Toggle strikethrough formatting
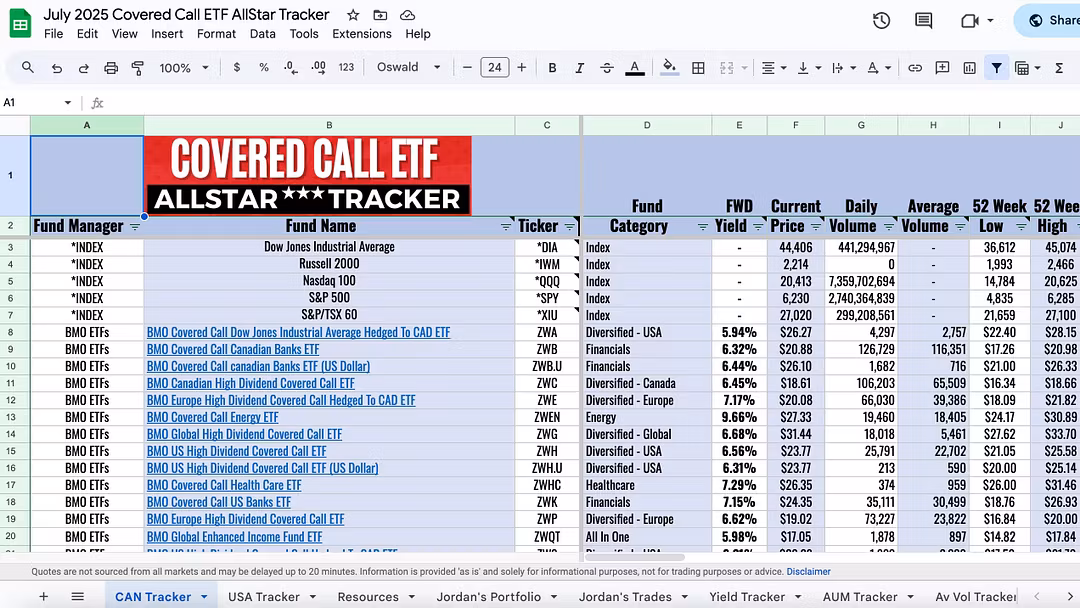This screenshot has width=1080, height=608. coord(607,67)
